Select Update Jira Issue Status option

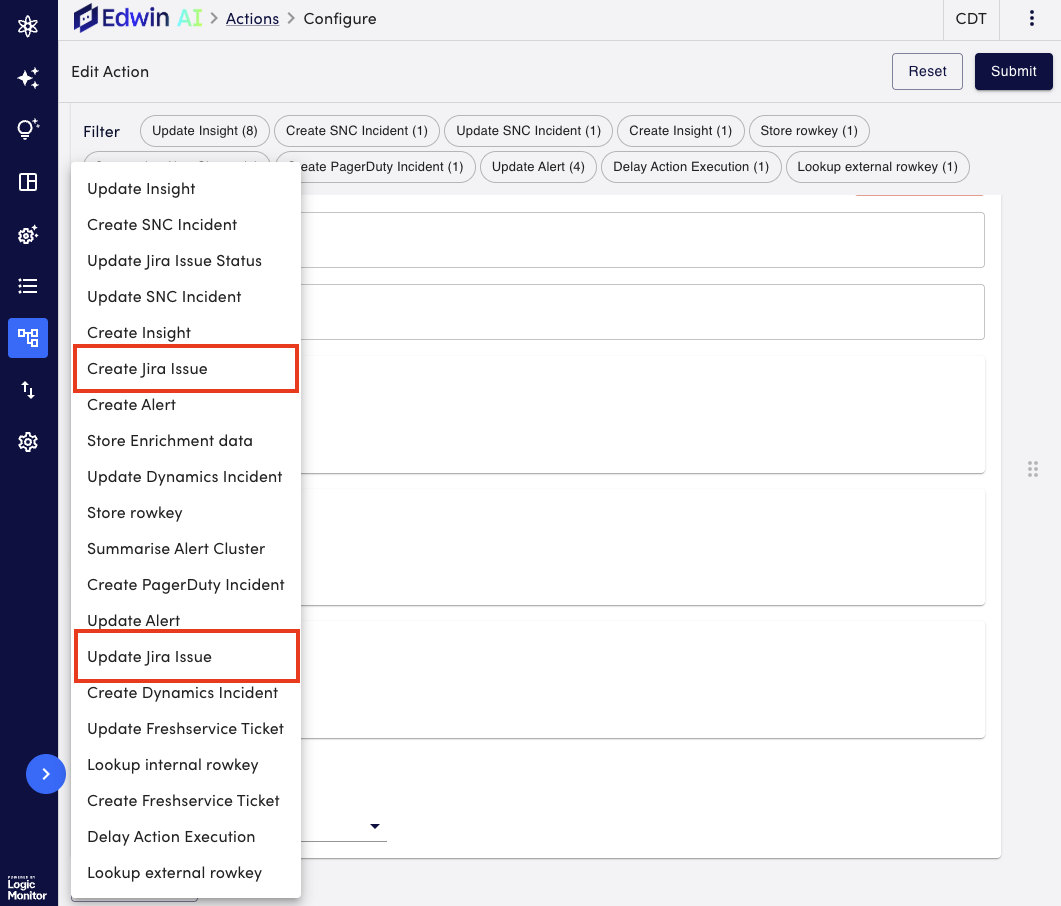pos(185,261)
